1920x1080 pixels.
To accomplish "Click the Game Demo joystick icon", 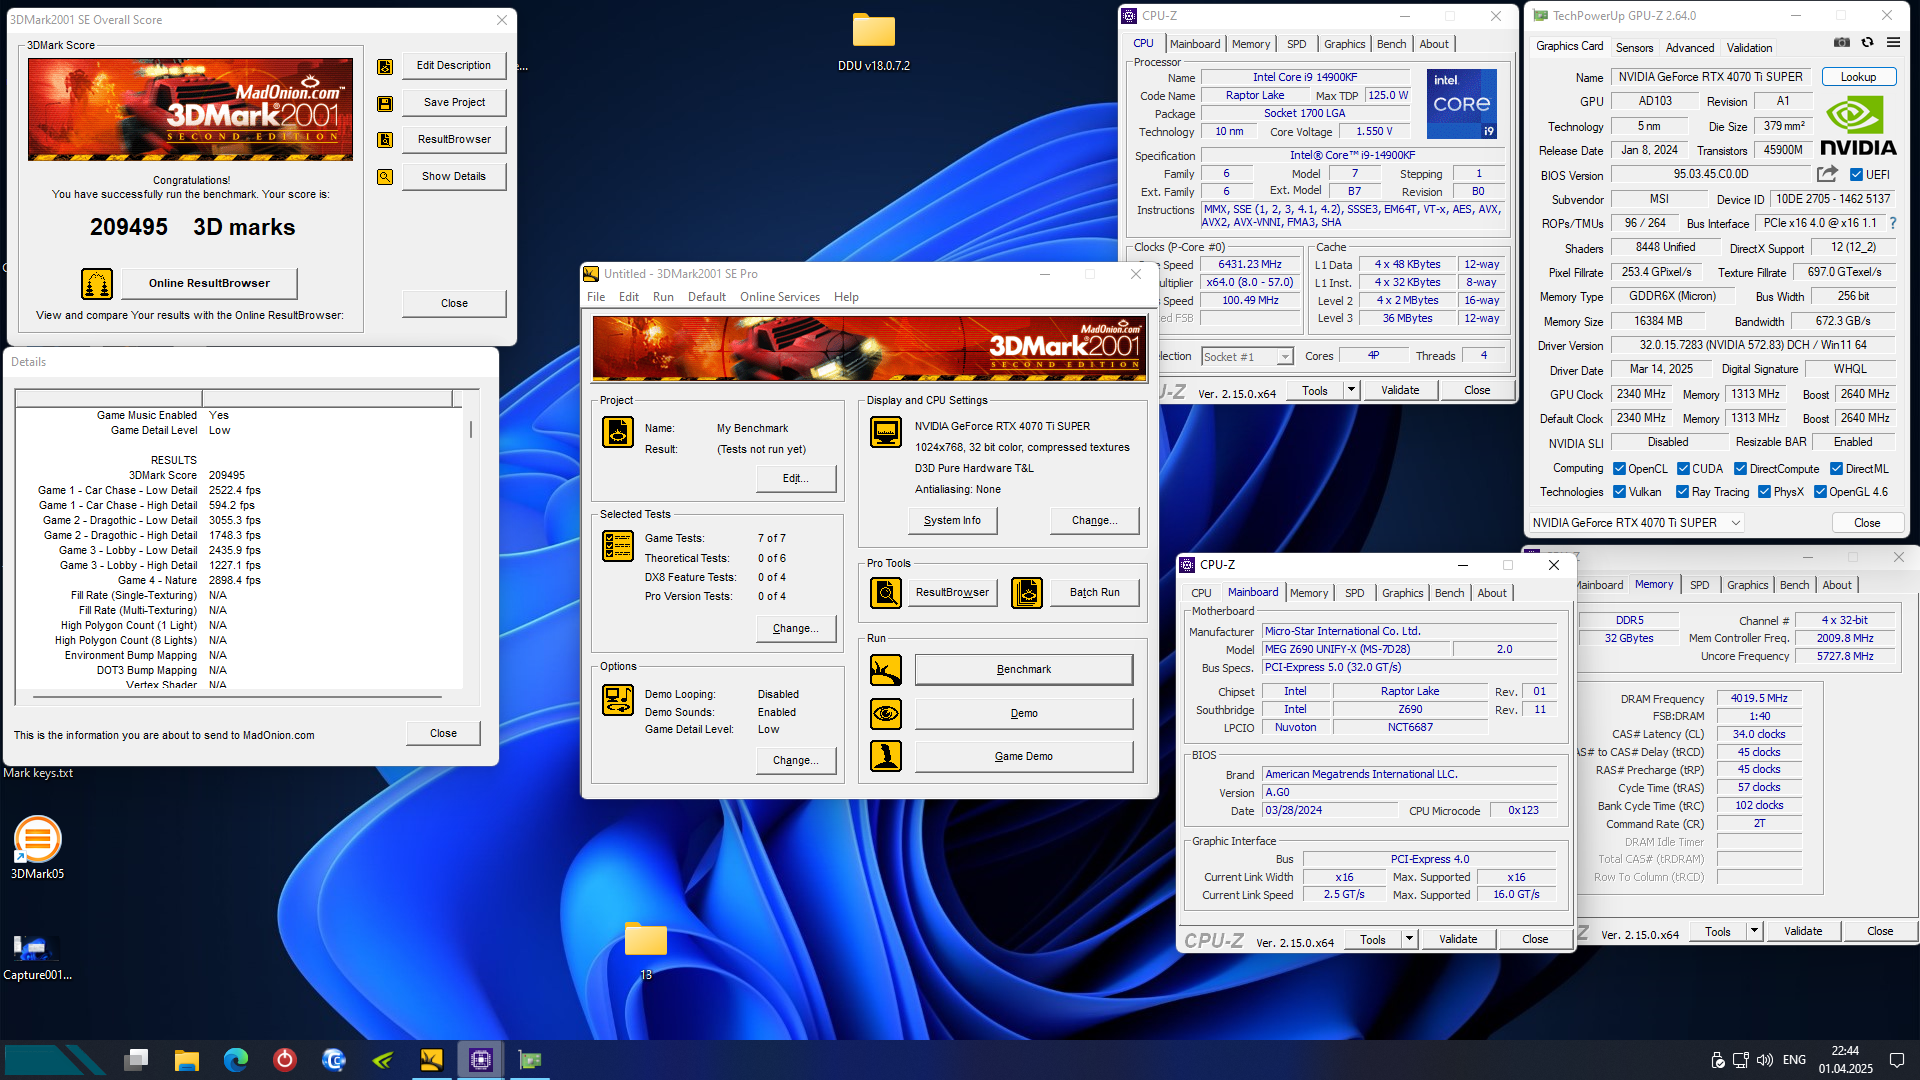I will [886, 756].
